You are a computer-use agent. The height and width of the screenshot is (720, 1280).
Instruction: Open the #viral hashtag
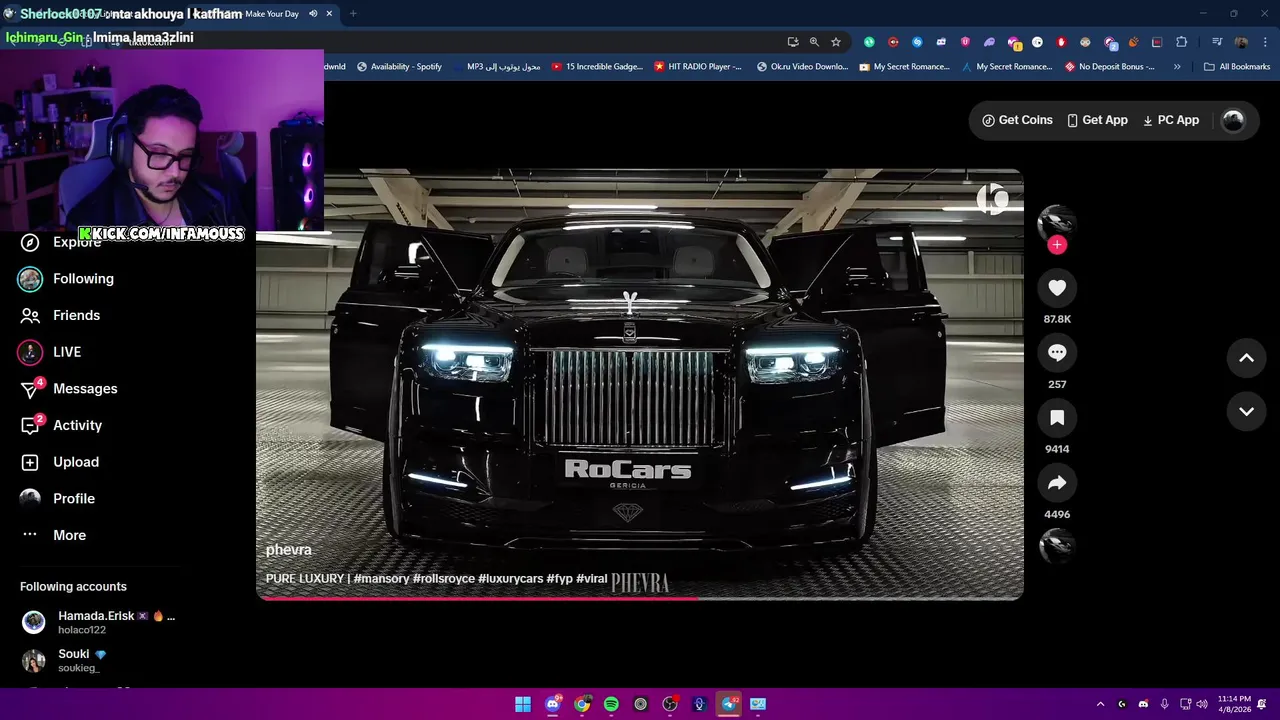tap(592, 579)
